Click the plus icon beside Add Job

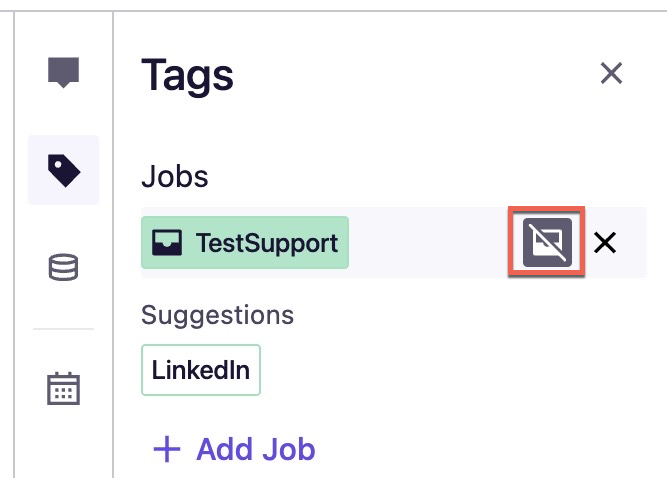click(167, 449)
